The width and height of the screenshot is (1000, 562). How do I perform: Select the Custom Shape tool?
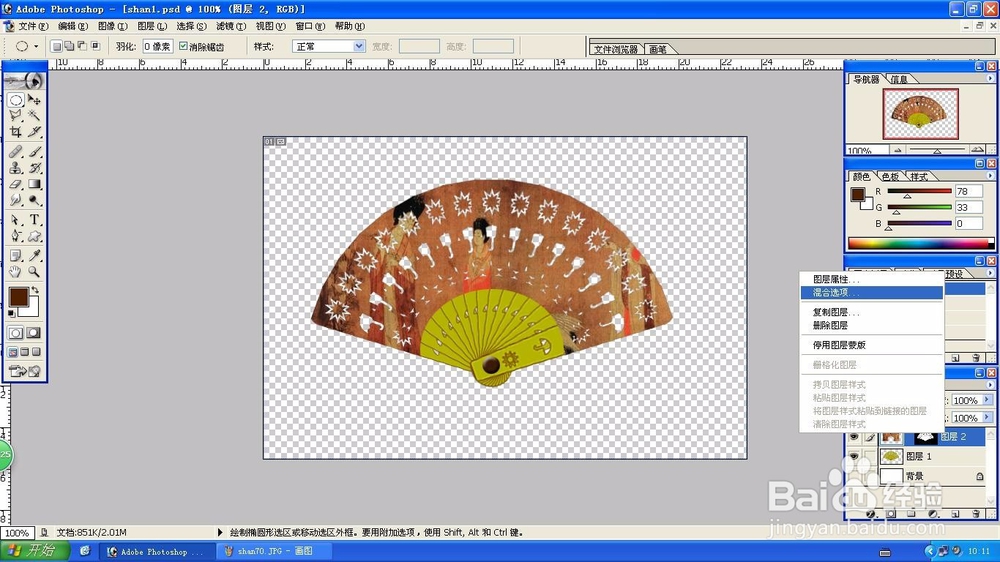click(x=34, y=236)
